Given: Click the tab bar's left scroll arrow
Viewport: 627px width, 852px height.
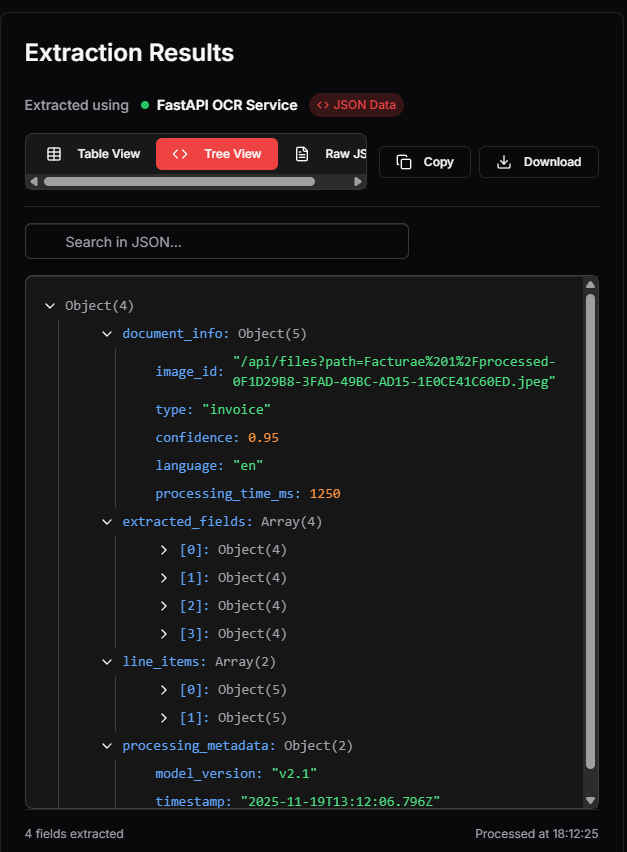Looking at the screenshot, I should (33, 182).
